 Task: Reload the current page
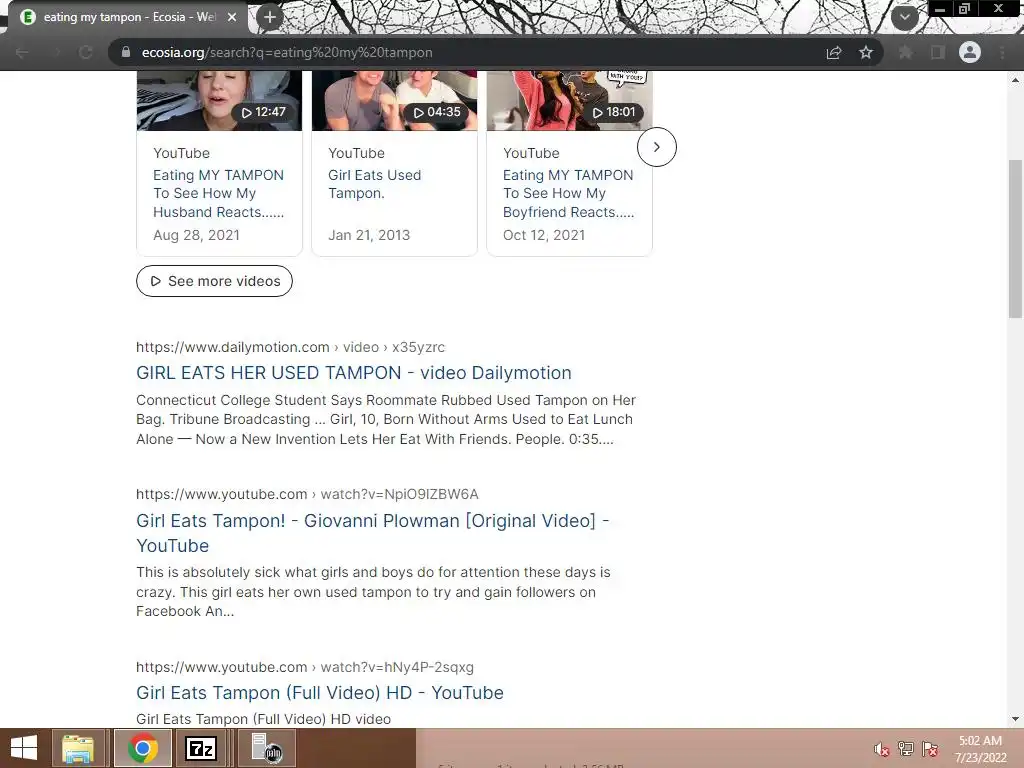pos(86,53)
